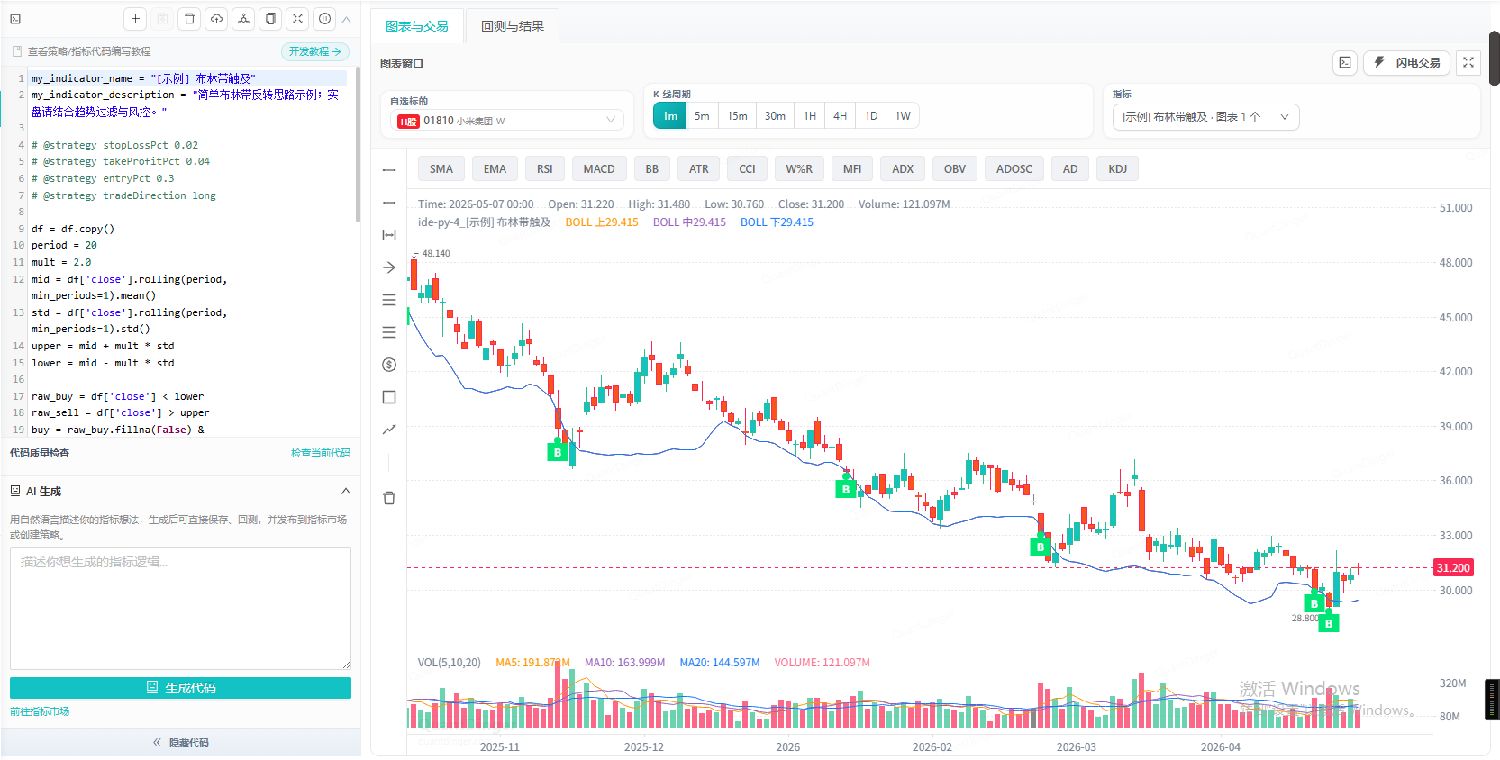The image size is (1500, 760).
Task: Select the 4H K-line period
Action: [840, 116]
